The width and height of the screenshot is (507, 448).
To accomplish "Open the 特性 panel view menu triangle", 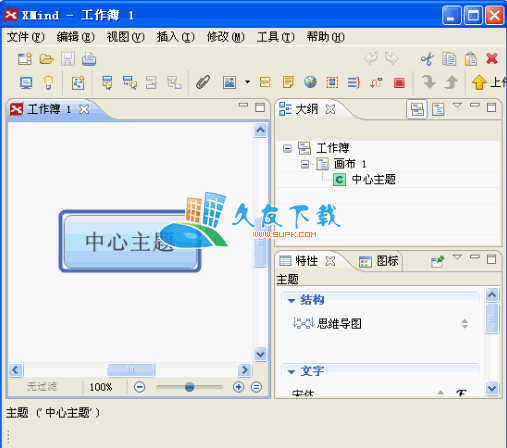I will 457,257.
